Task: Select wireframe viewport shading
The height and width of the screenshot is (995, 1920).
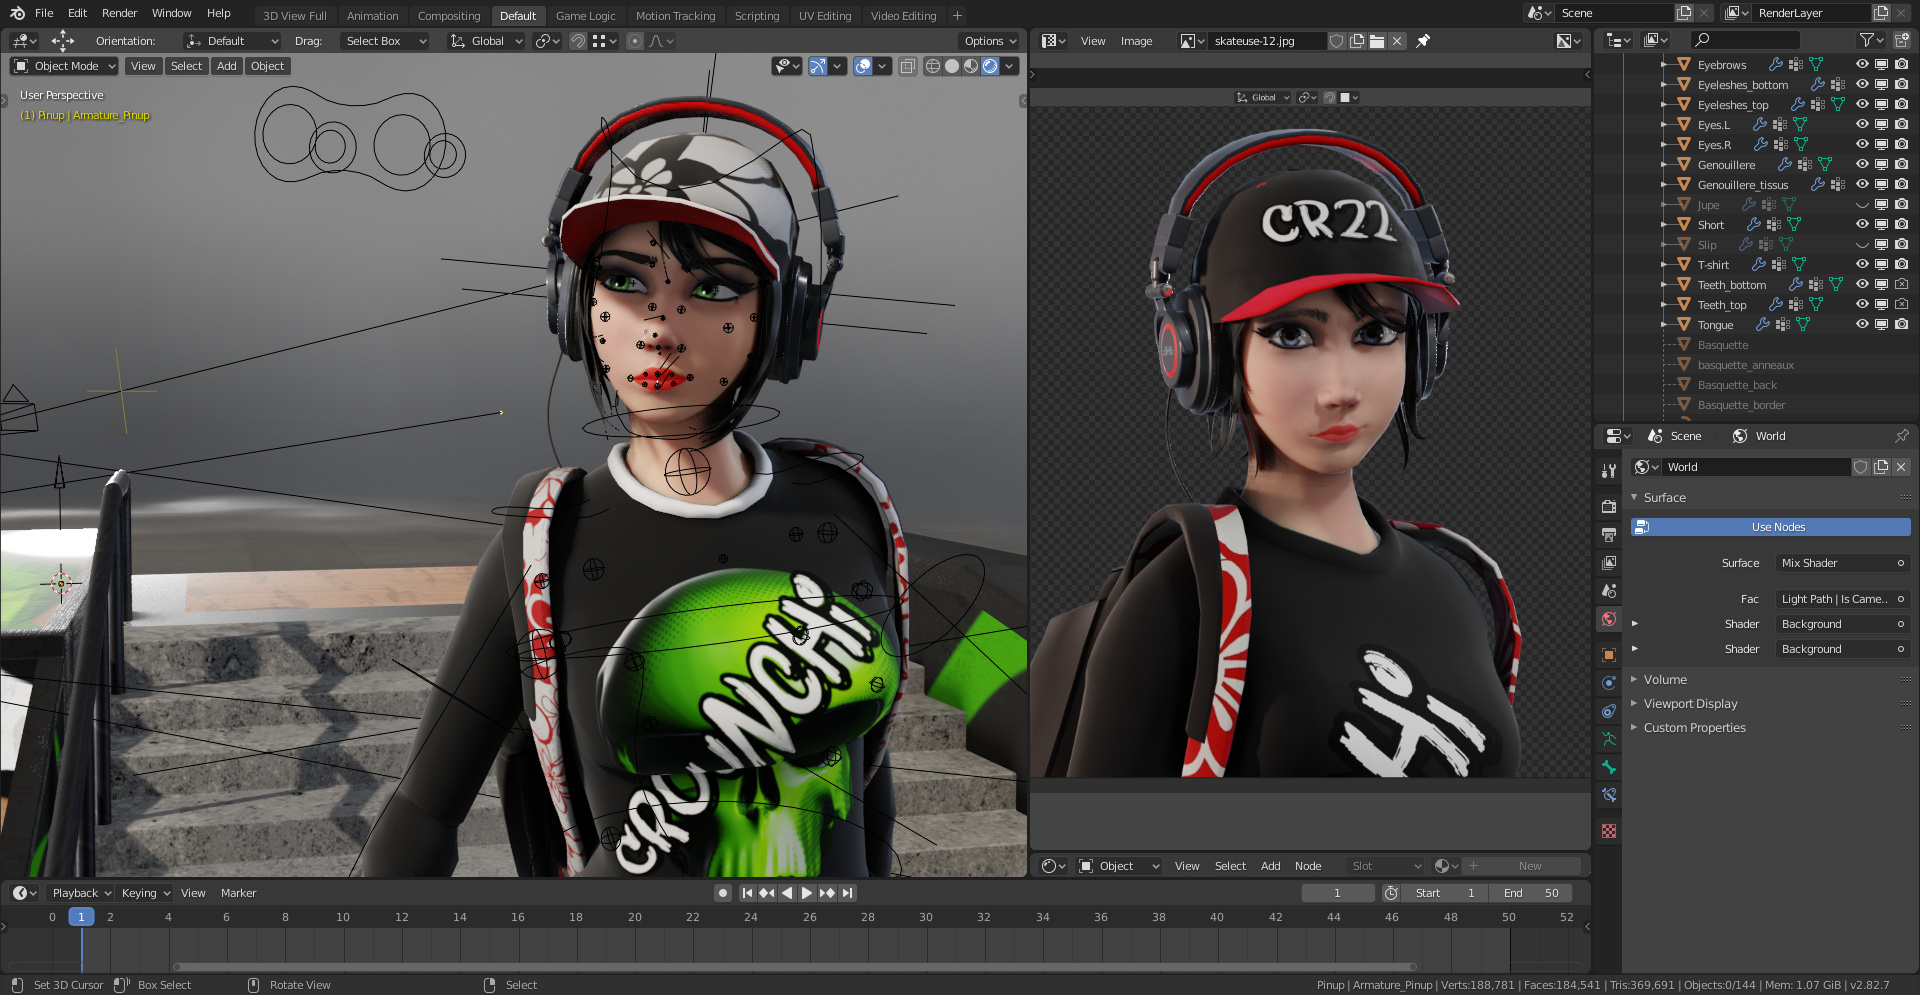Action: [x=933, y=66]
